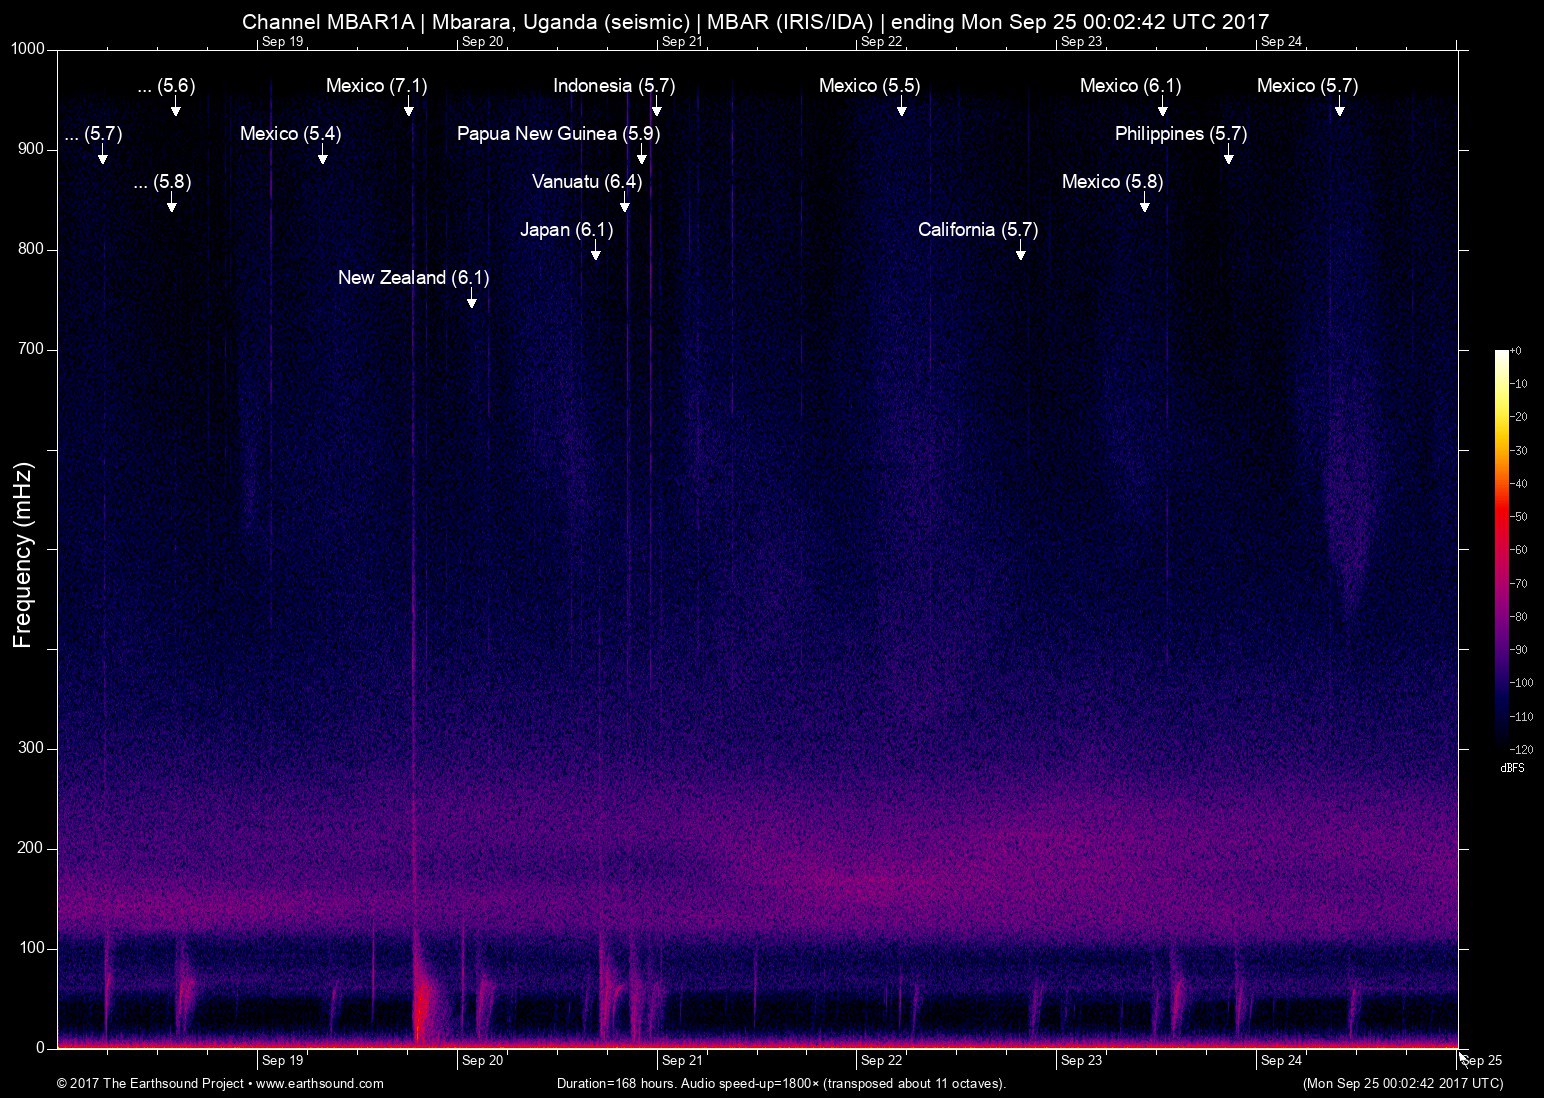Viewport: 1544px width, 1098px height.
Task: Click the Sep 23 label on bottom axis
Action: coord(1081,1060)
